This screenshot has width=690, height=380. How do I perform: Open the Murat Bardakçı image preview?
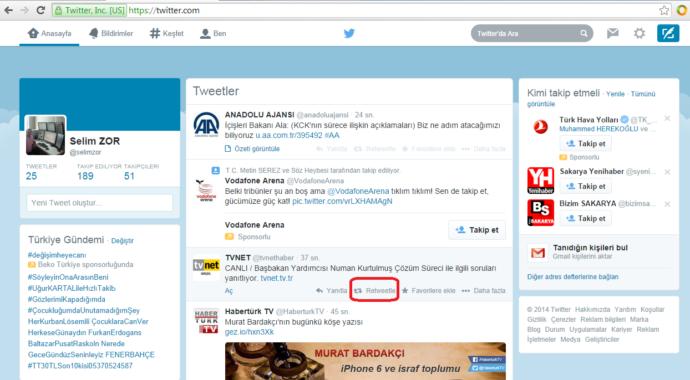pos(365,361)
